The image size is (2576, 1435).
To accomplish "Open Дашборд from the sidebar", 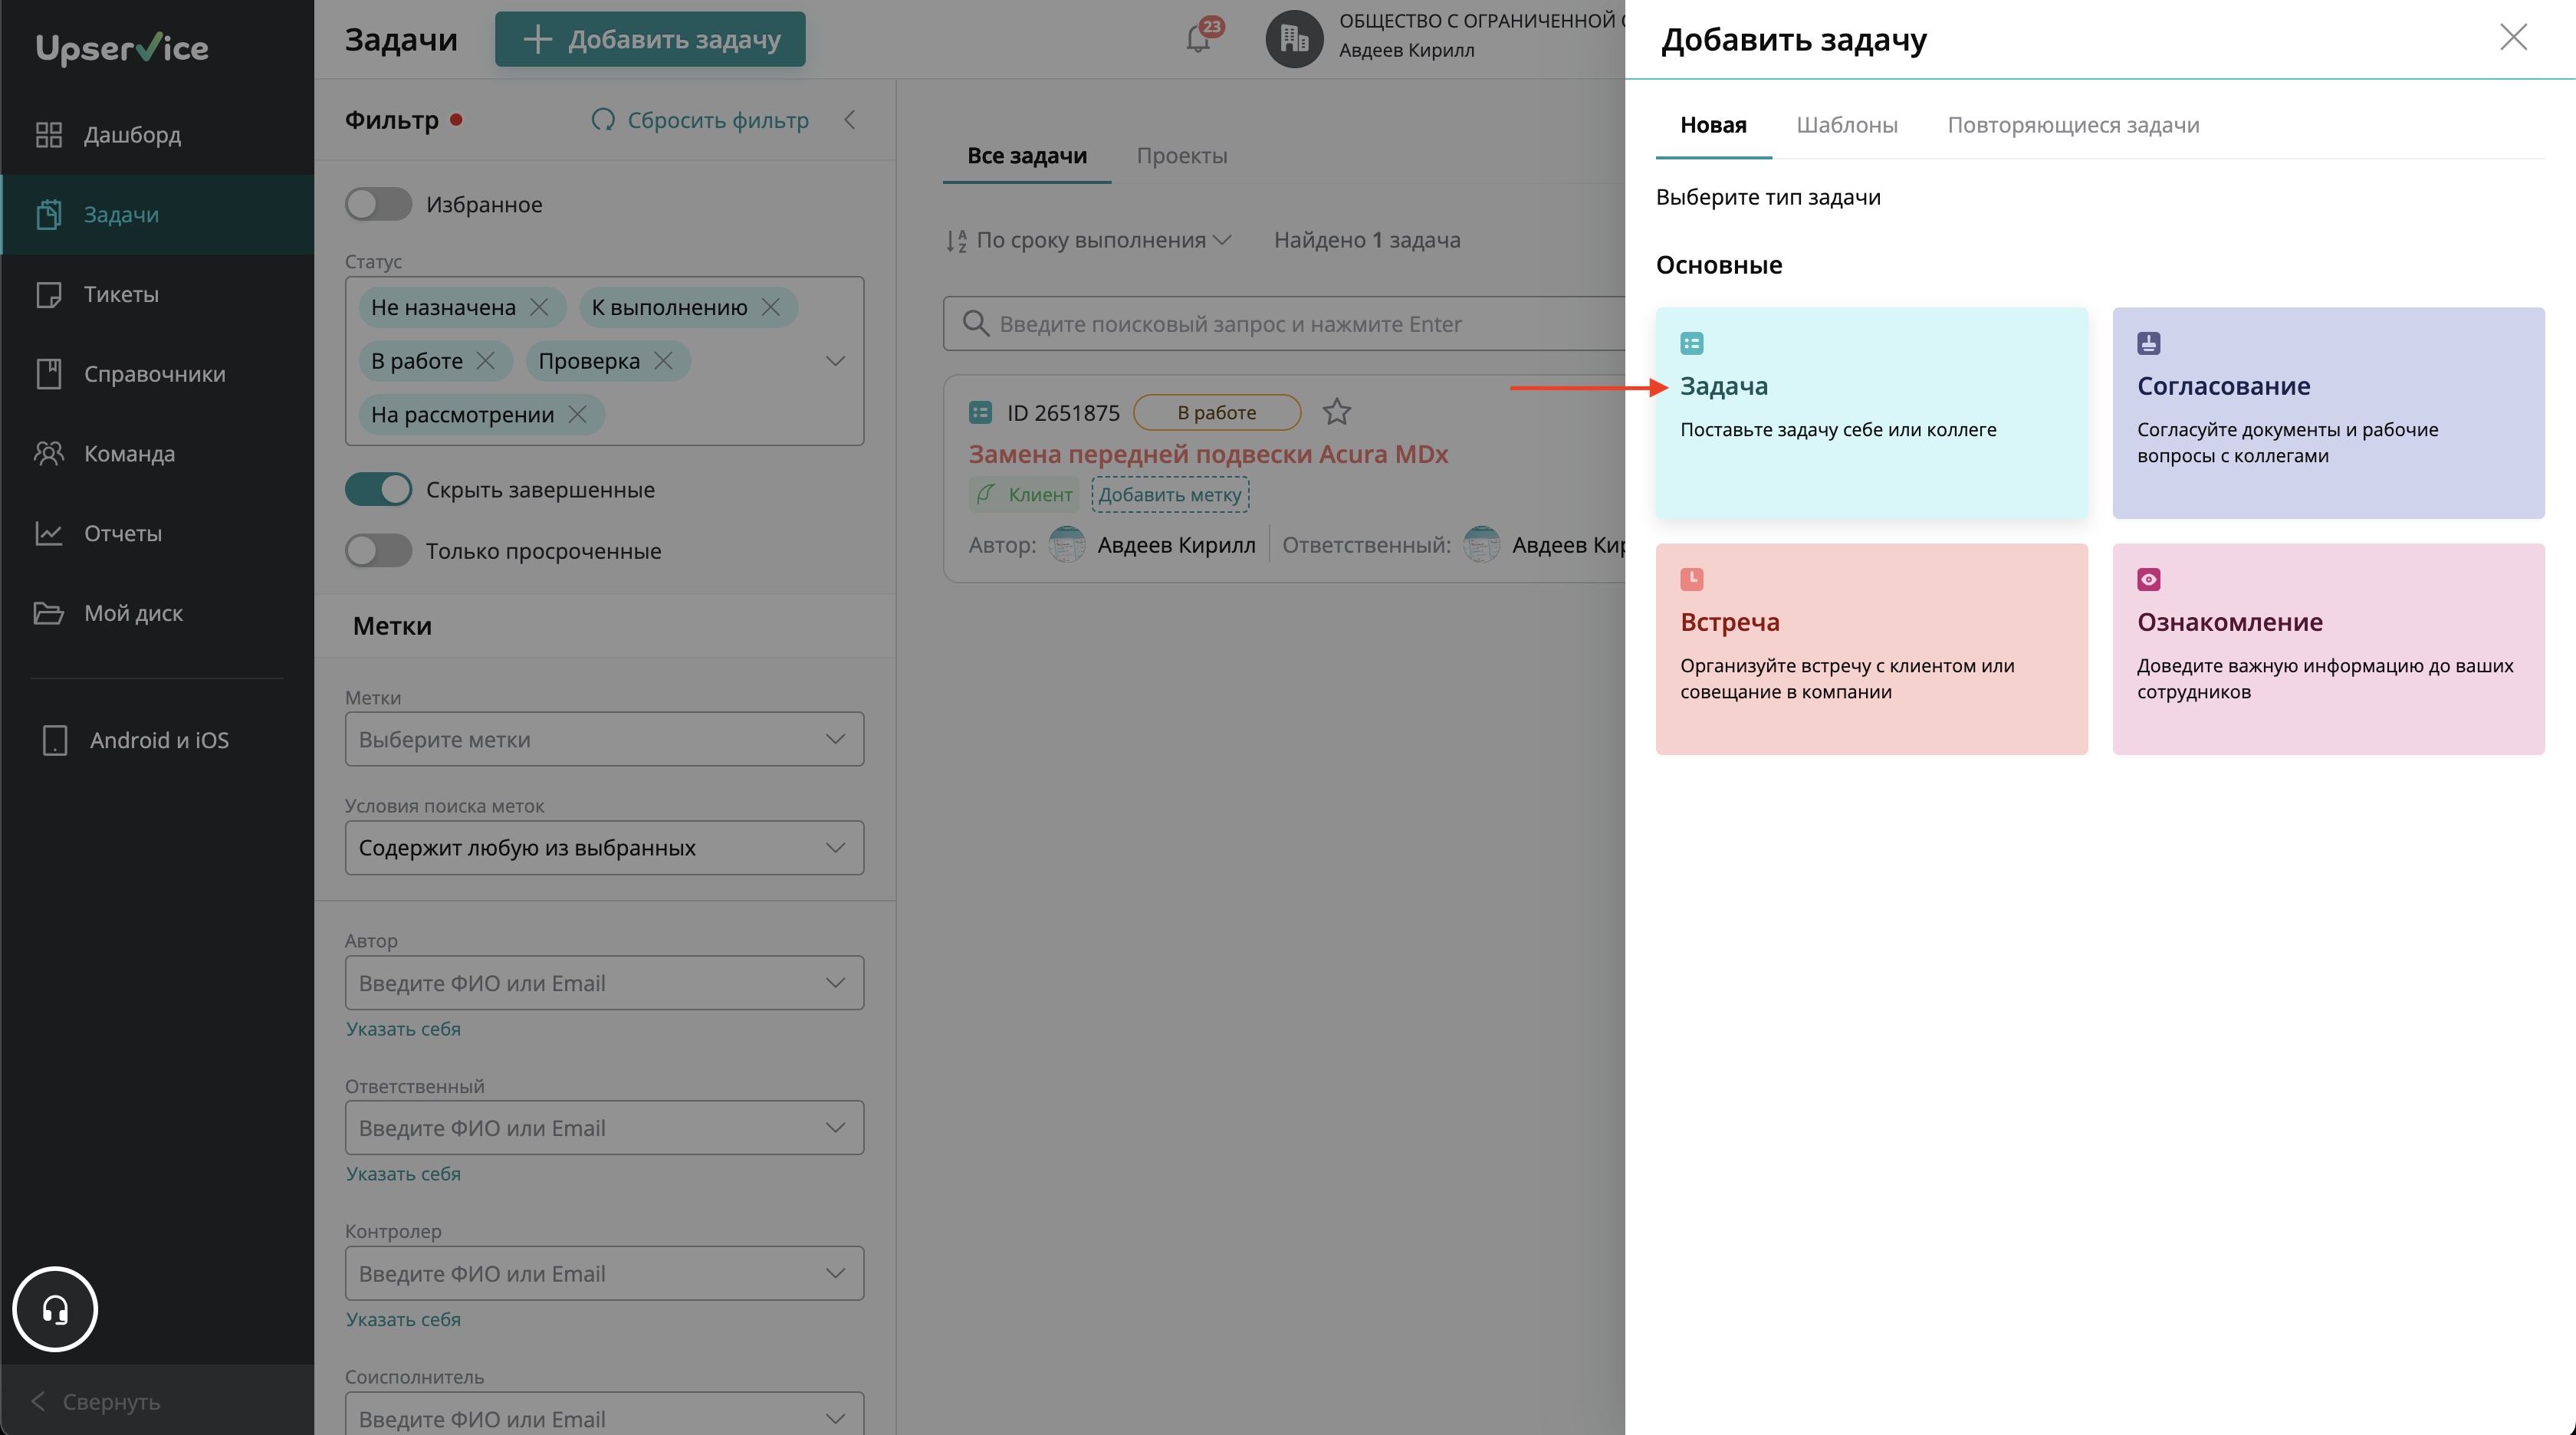I will [x=132, y=134].
